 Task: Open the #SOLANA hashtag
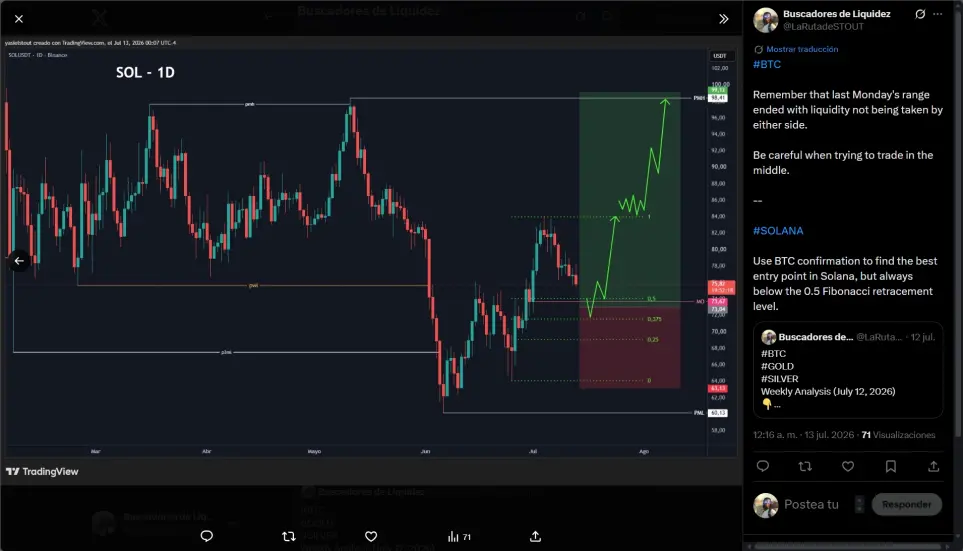click(778, 231)
